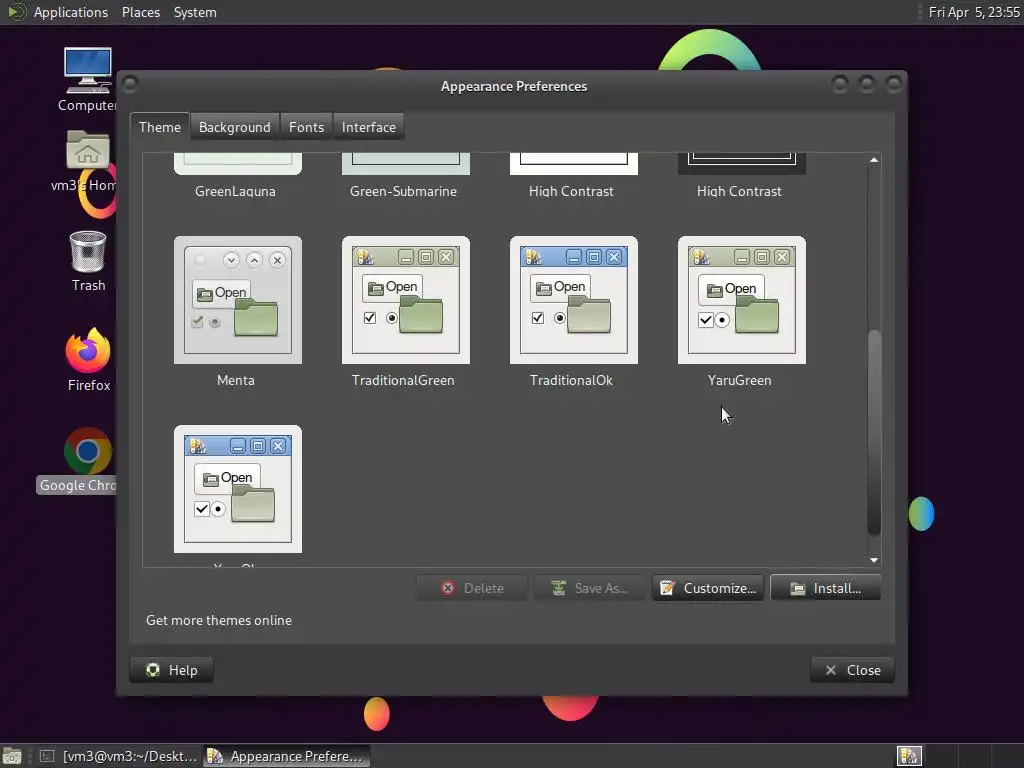Click the clock showing Fri Apr 5
Image resolution: width=1024 pixels, height=768 pixels.
click(974, 12)
